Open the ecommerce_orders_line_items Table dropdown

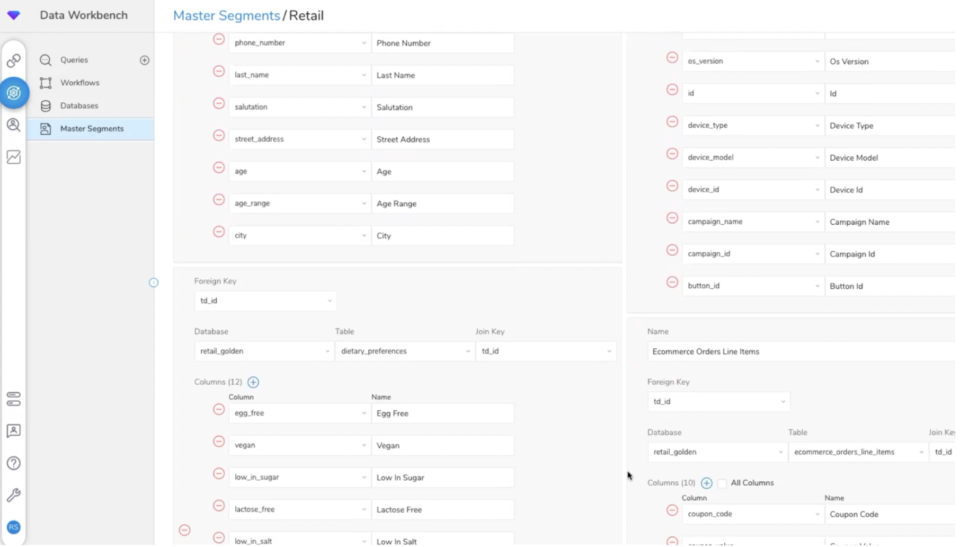(858, 452)
